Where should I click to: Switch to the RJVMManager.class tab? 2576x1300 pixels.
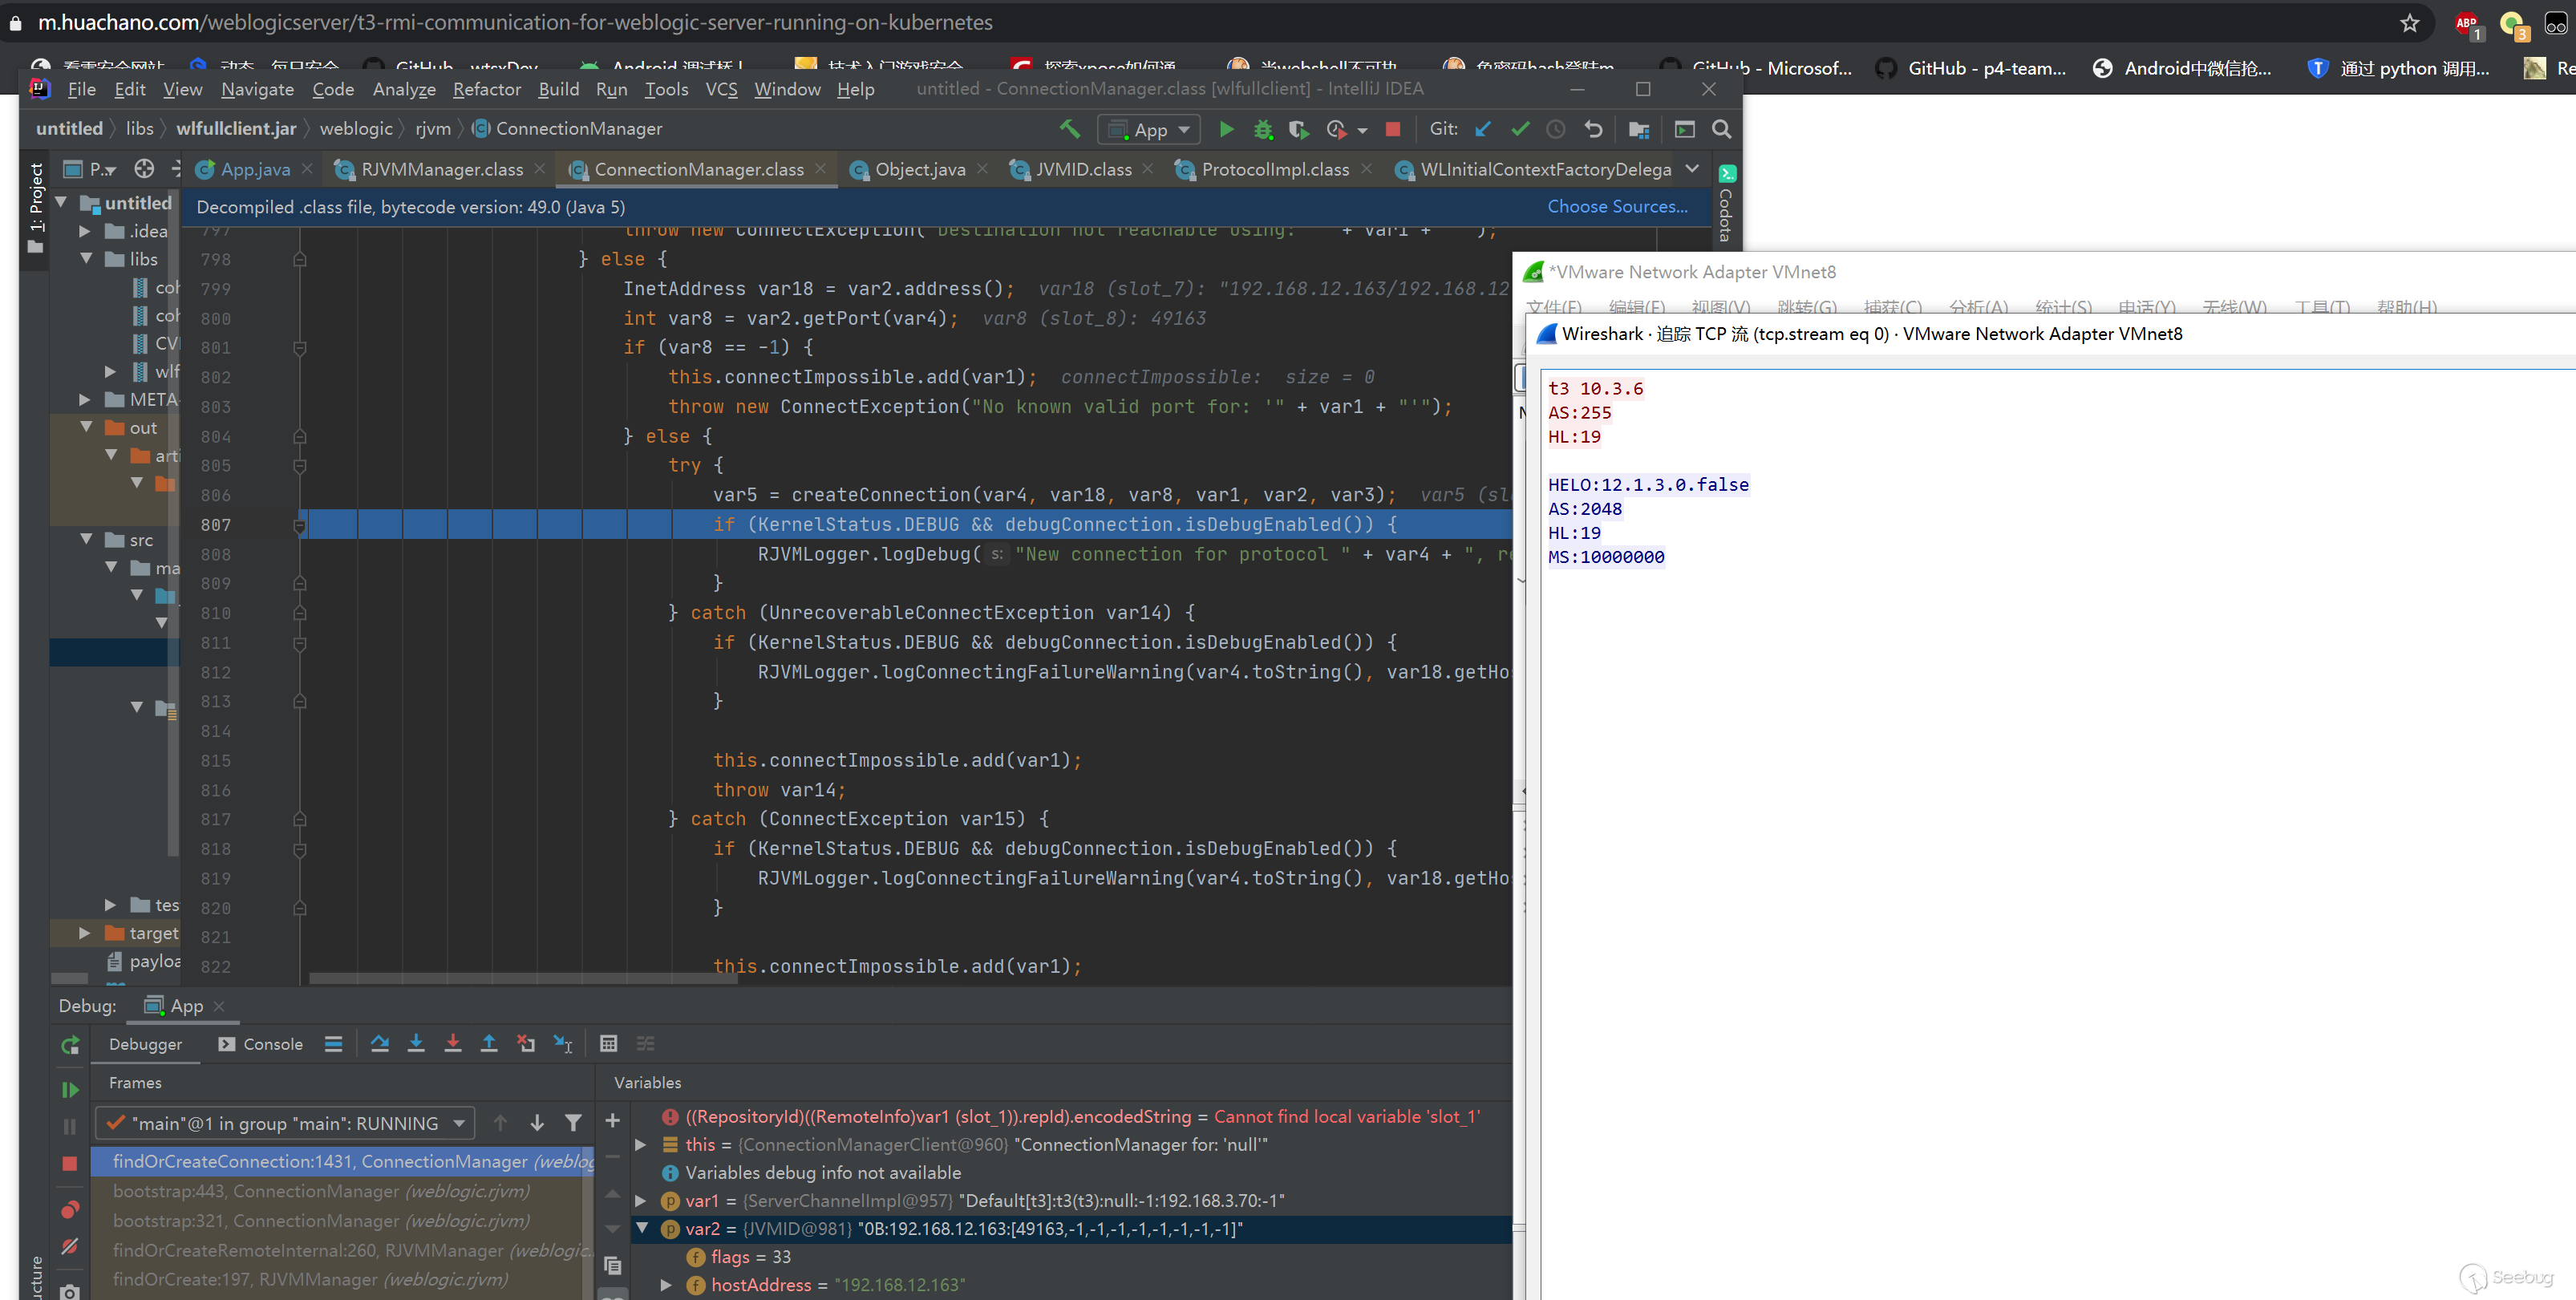click(441, 169)
